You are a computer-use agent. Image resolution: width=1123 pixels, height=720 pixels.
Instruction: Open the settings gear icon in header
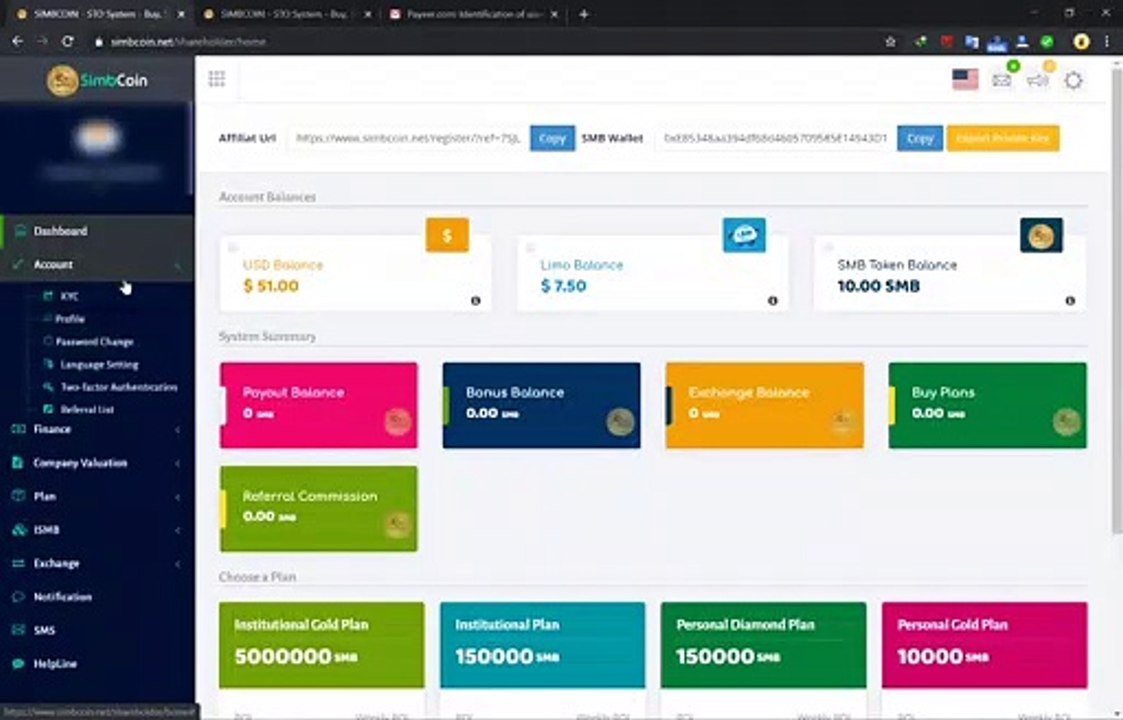click(x=1073, y=80)
